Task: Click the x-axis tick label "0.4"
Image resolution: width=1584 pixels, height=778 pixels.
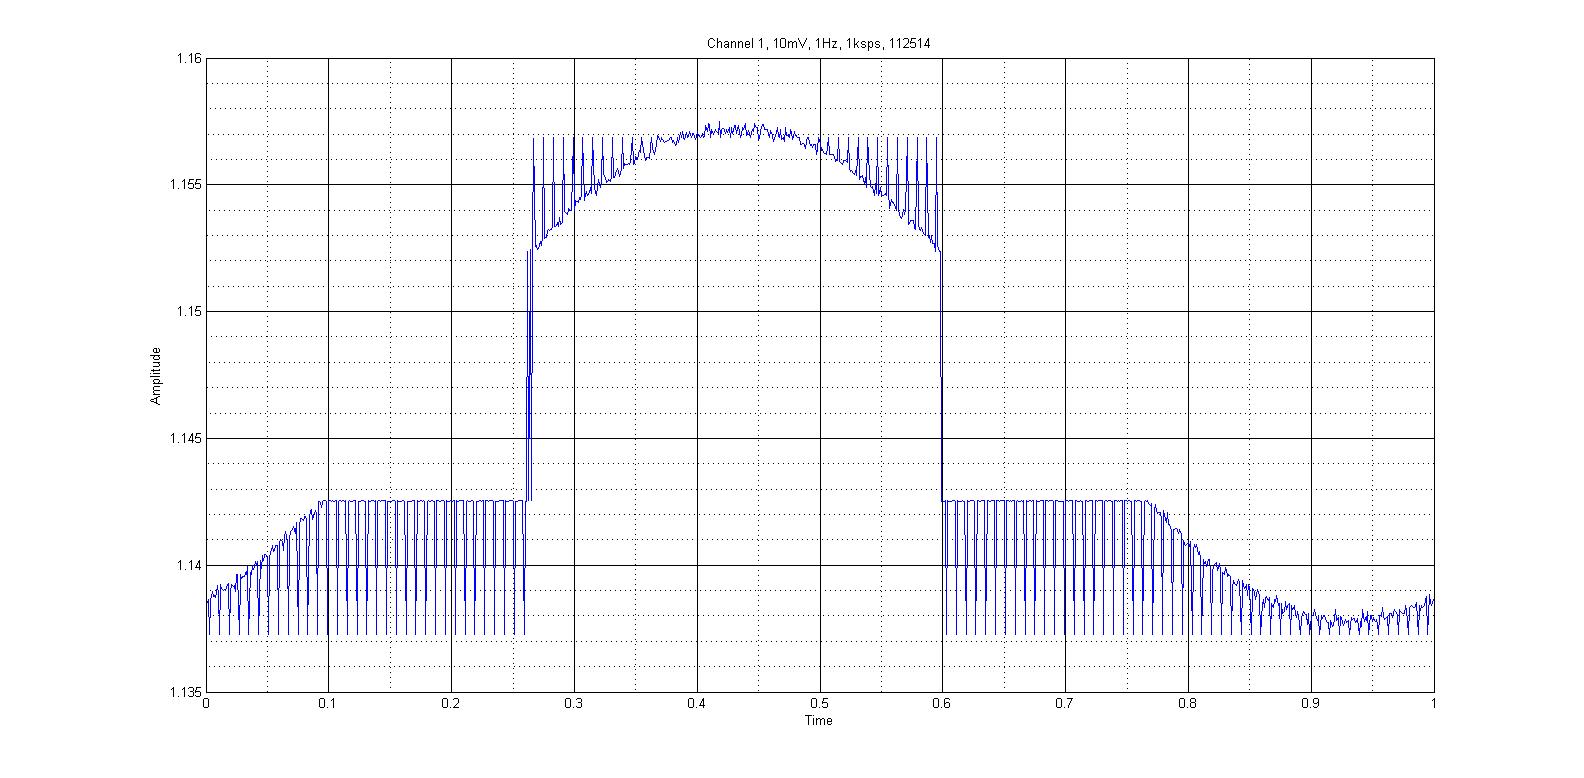Action: click(697, 704)
